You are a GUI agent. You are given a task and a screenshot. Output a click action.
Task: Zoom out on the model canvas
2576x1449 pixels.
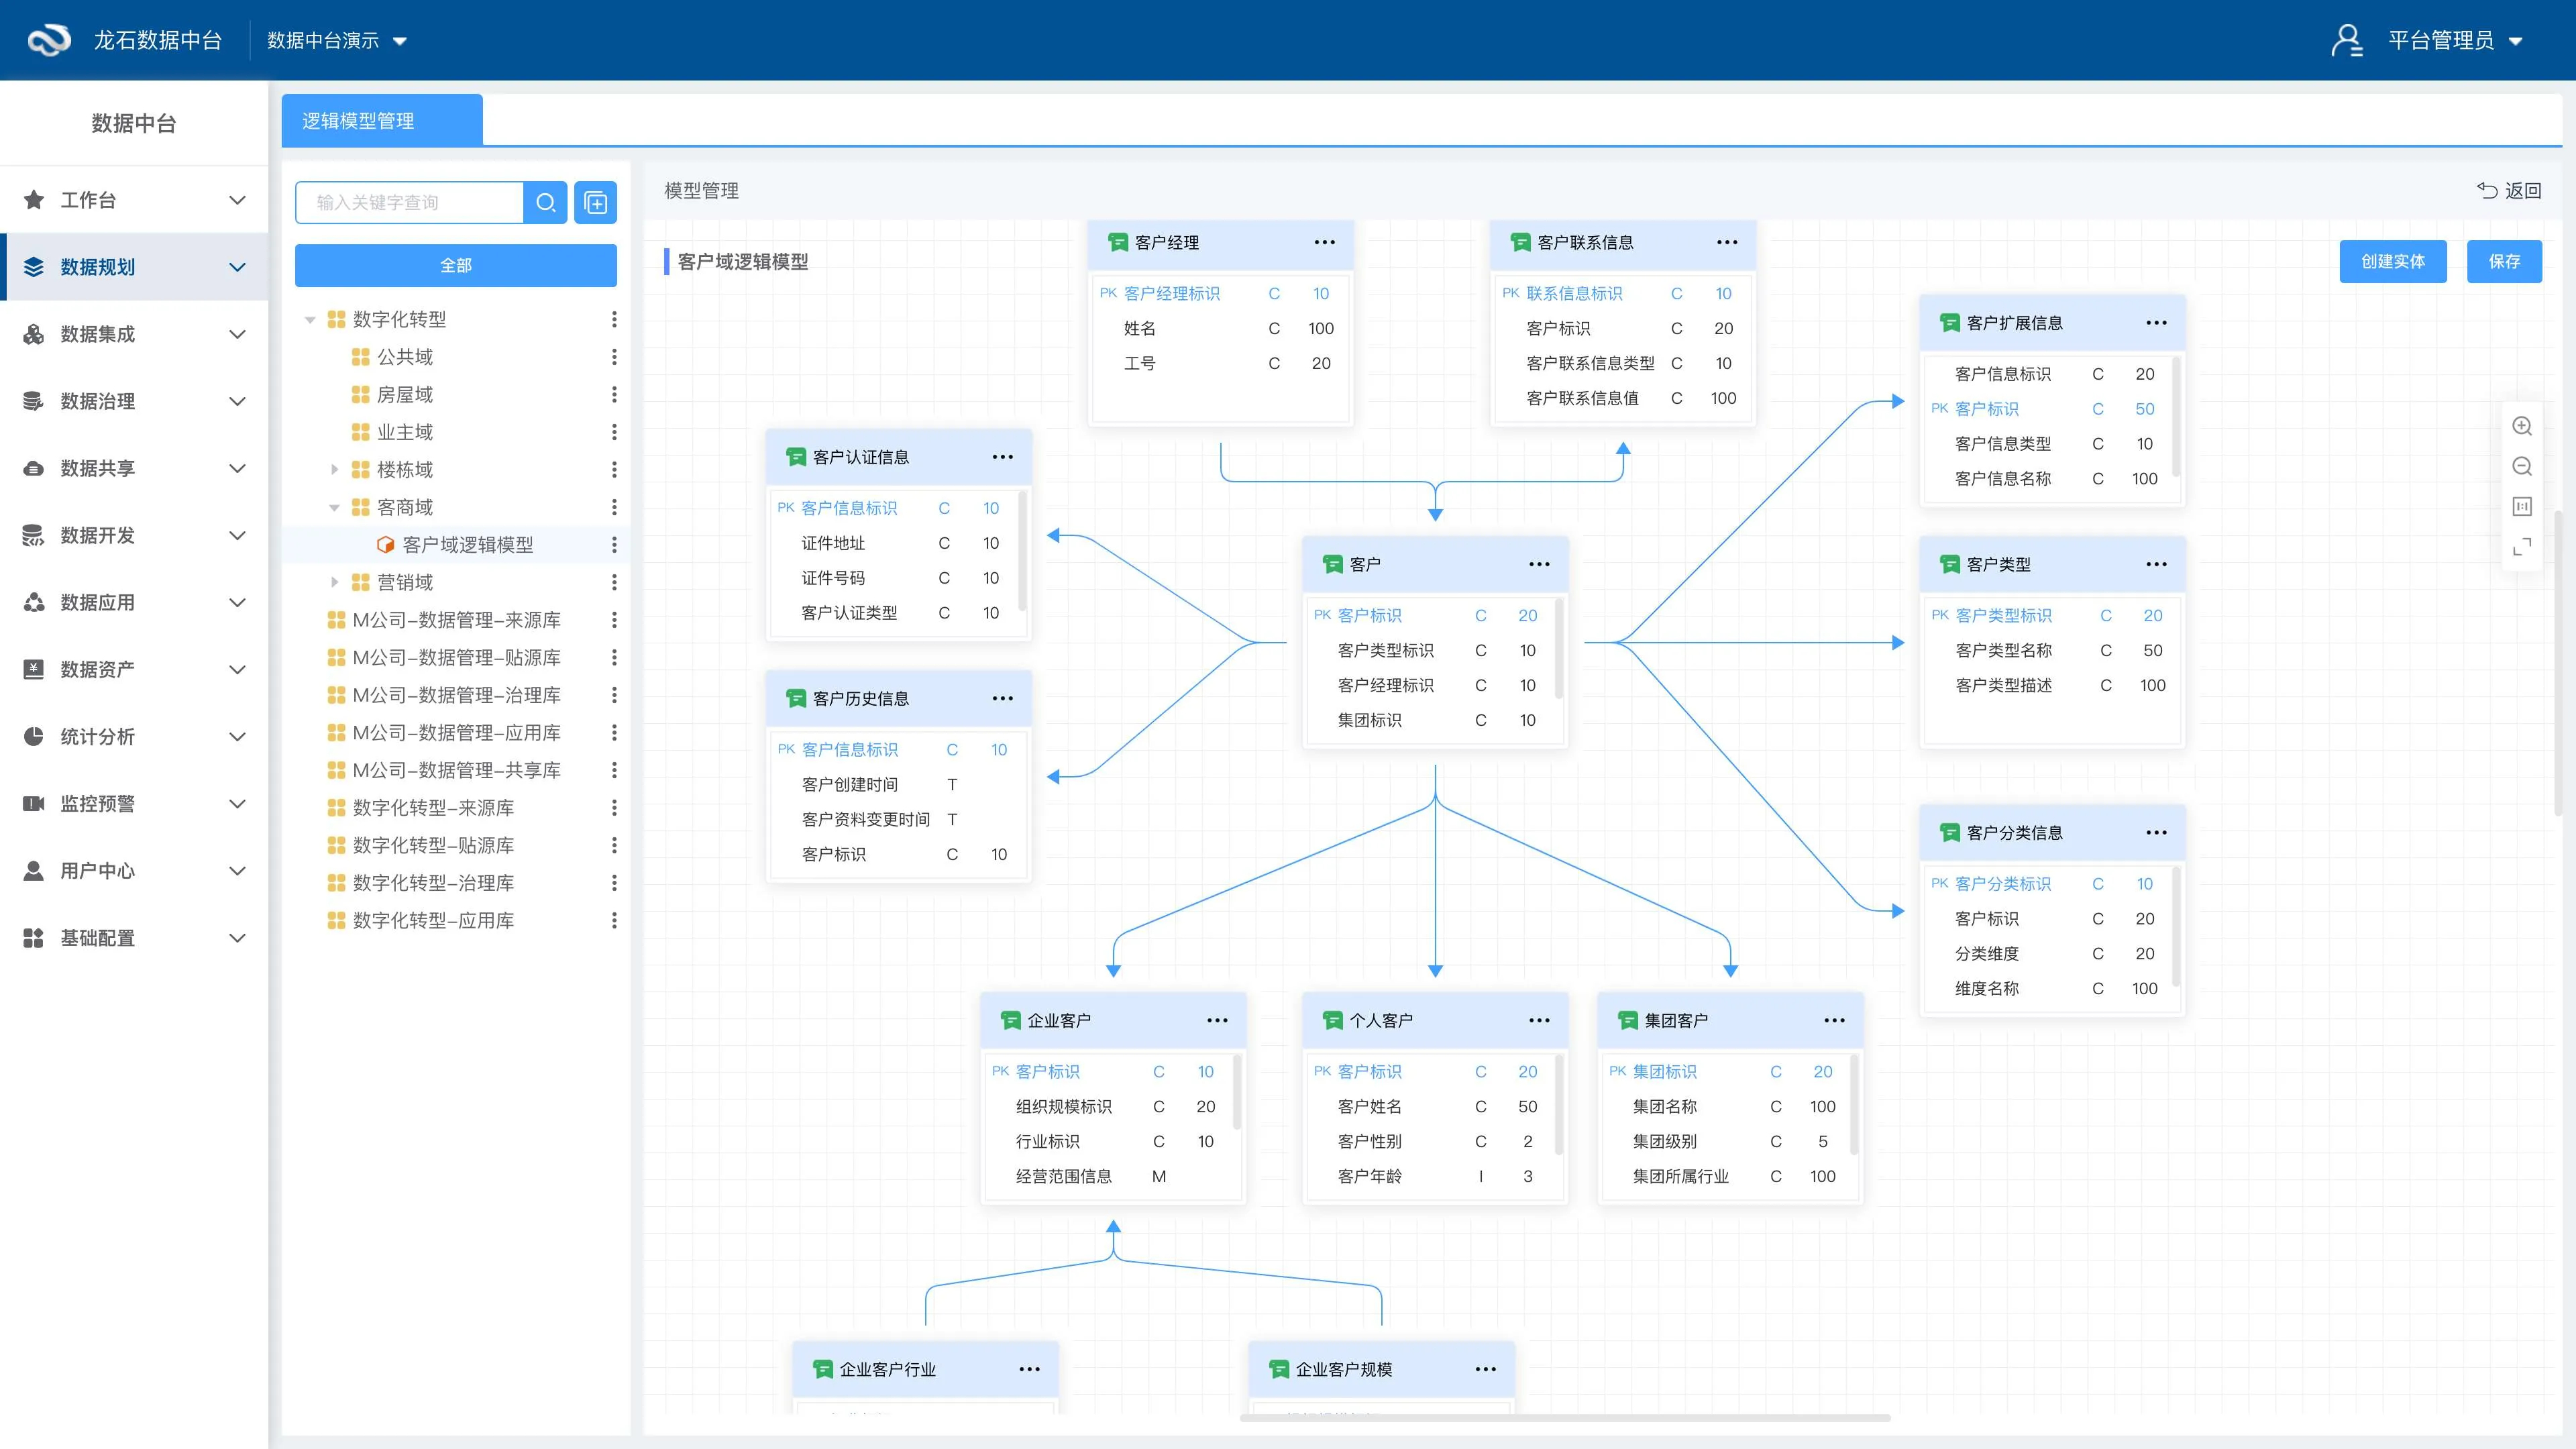point(2522,466)
